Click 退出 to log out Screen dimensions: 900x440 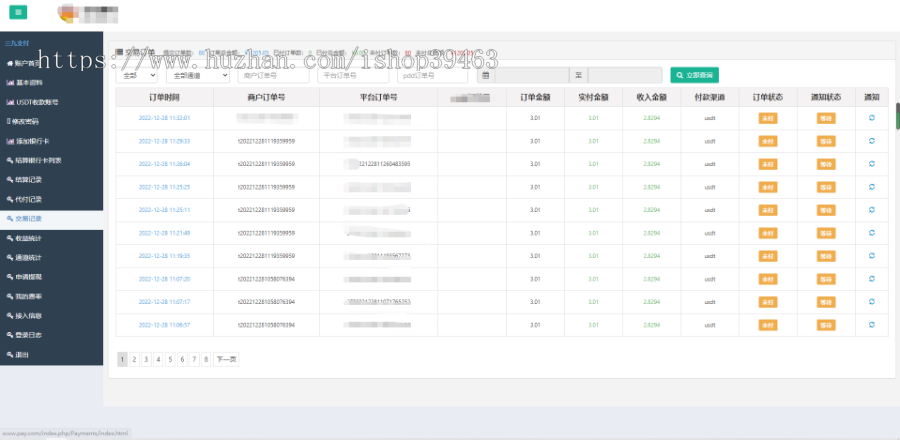(52, 355)
